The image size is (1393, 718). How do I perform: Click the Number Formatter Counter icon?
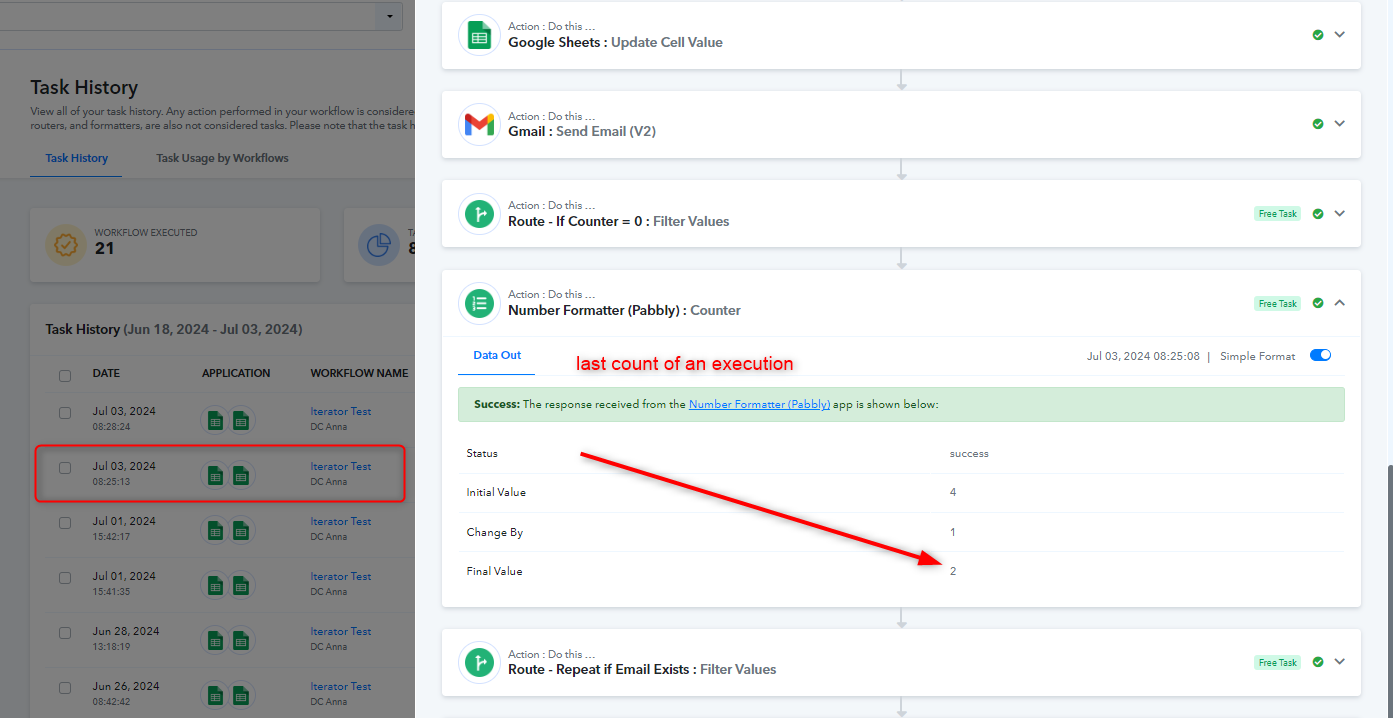pos(479,304)
